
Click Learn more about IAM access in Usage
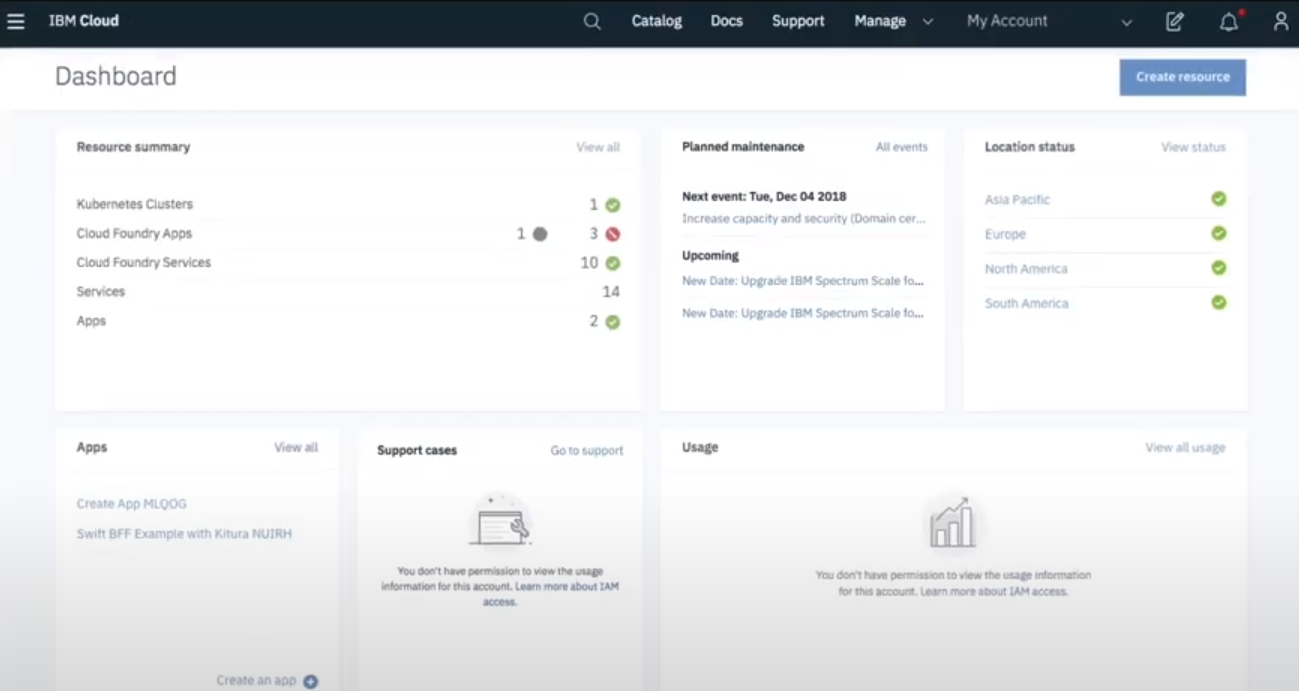[994, 592]
